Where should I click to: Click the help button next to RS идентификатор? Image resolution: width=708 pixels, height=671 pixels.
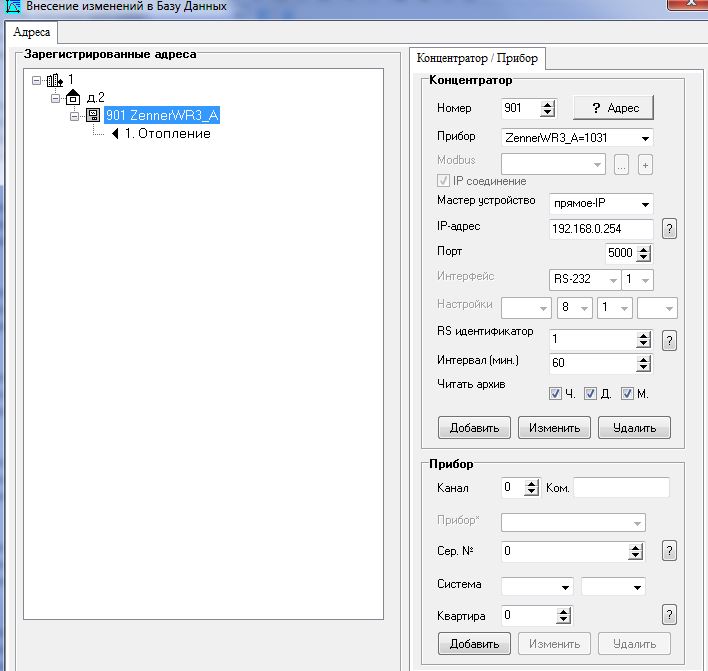point(669,340)
